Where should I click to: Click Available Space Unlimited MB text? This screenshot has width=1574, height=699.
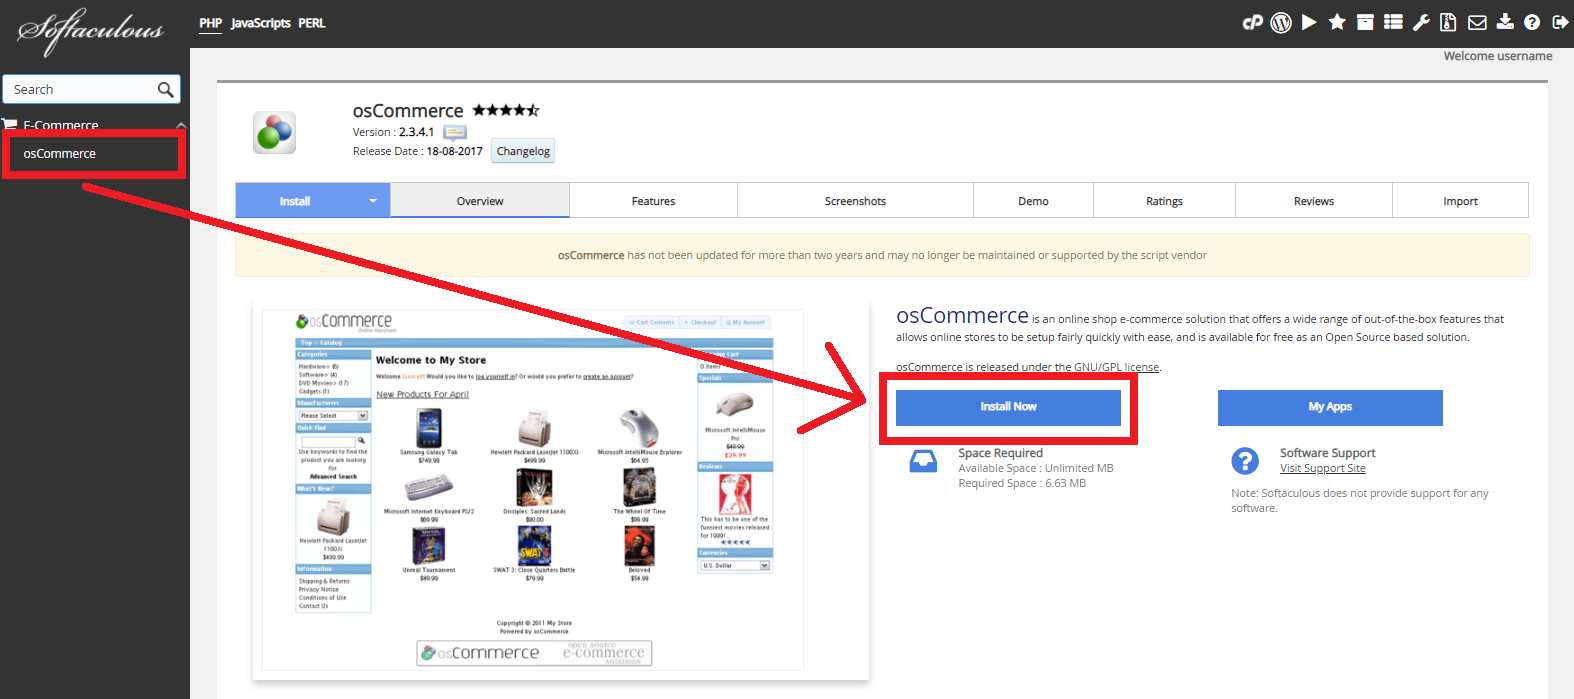pos(1036,468)
